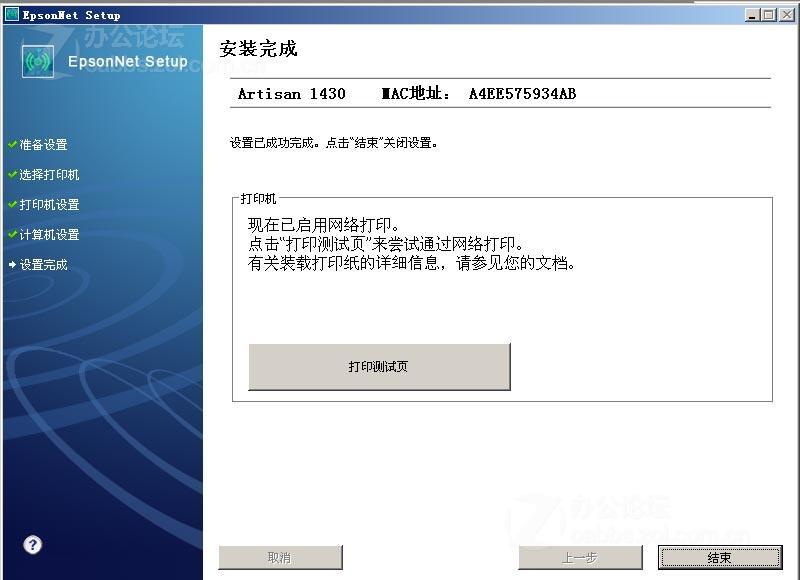Click the green checkmark beside 打印机设置

(x=13, y=205)
